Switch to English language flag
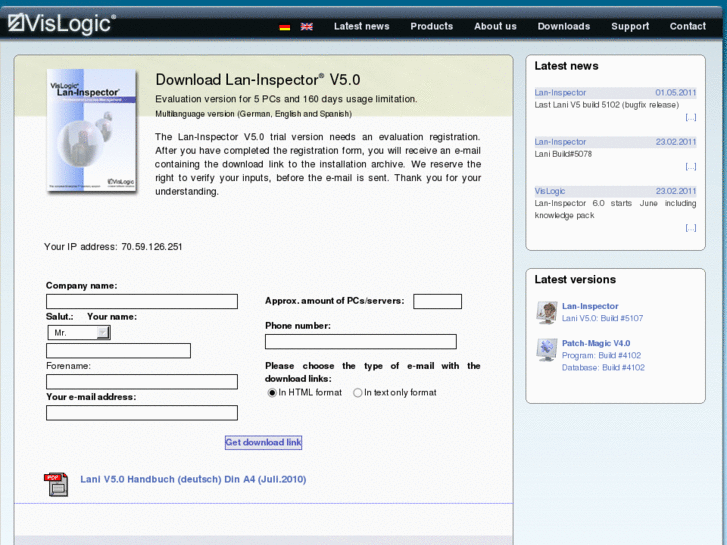 tap(306, 27)
